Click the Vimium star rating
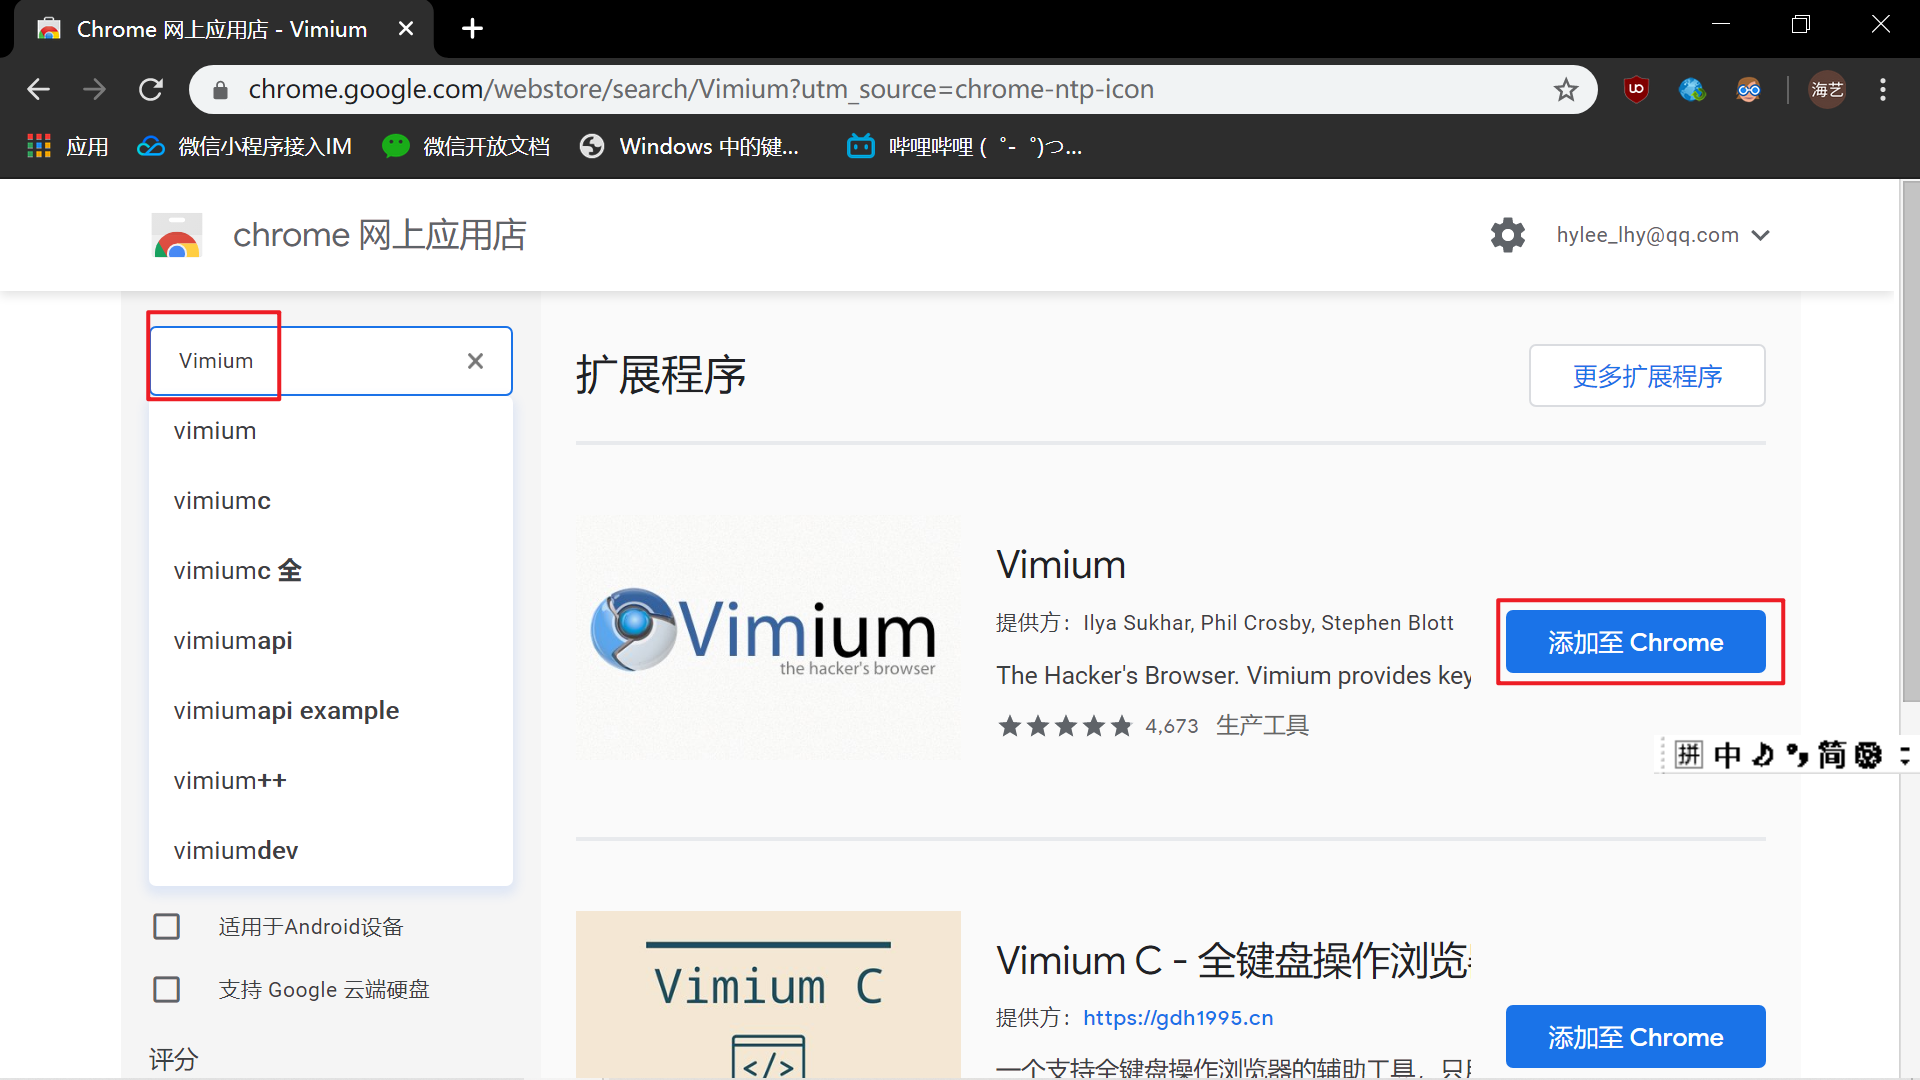 1065,726
